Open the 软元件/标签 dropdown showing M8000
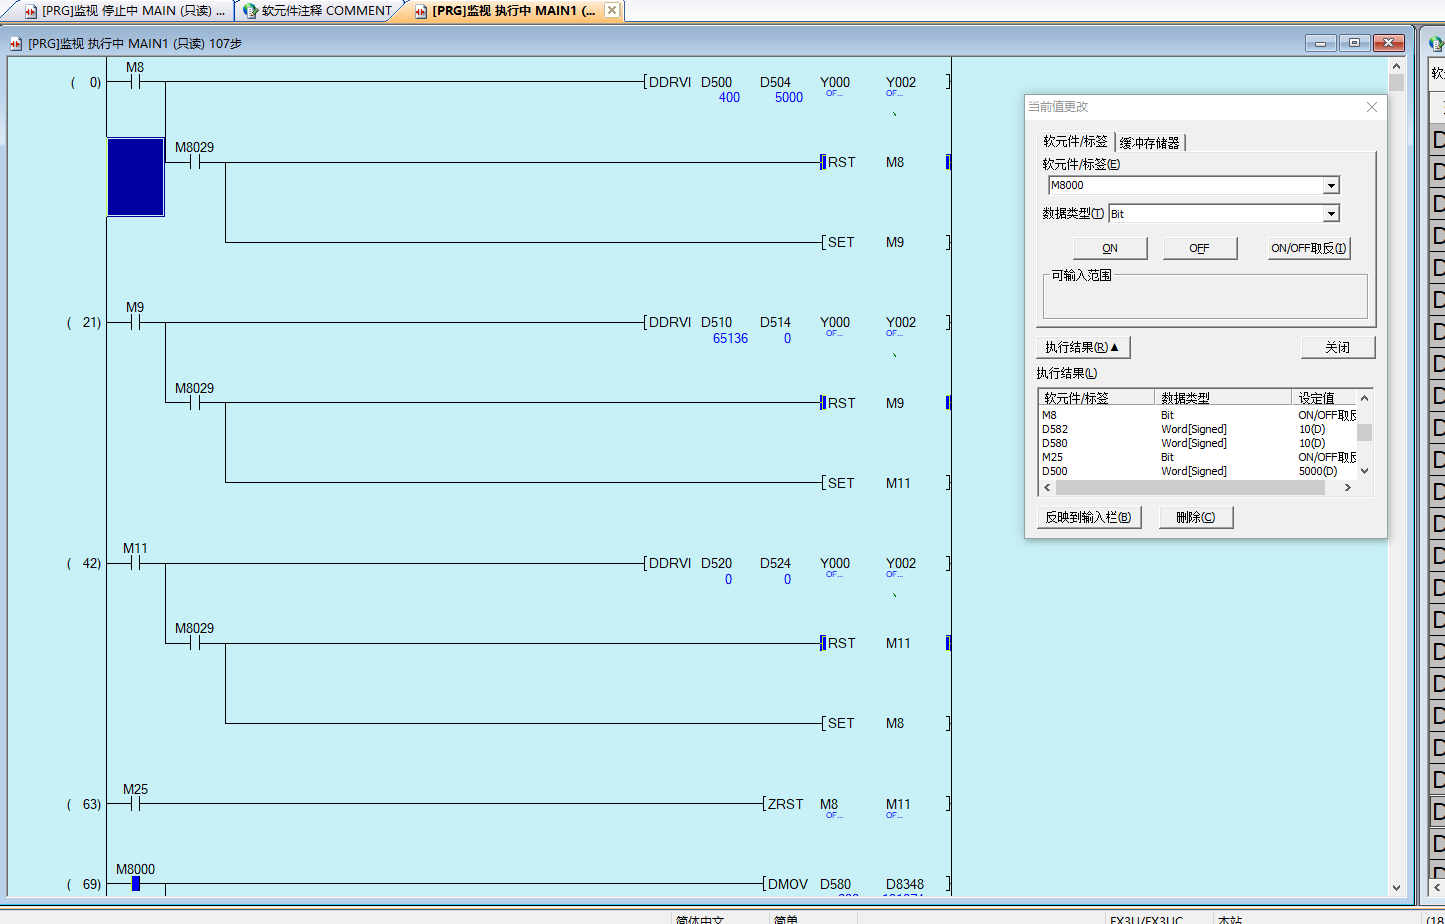This screenshot has height=924, width=1445. tap(1331, 186)
